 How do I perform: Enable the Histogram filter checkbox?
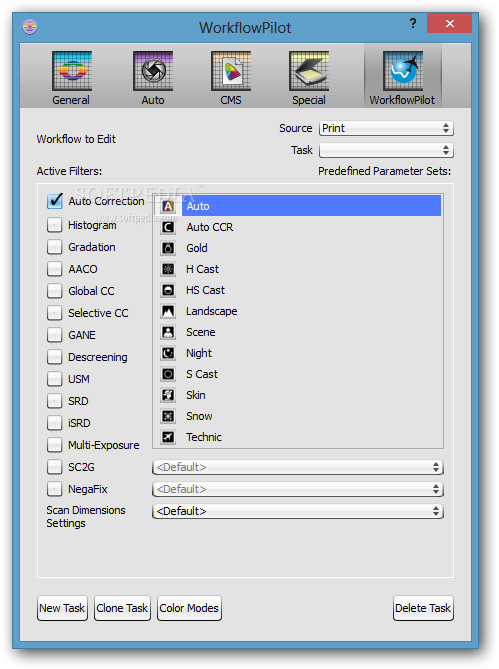(55, 225)
